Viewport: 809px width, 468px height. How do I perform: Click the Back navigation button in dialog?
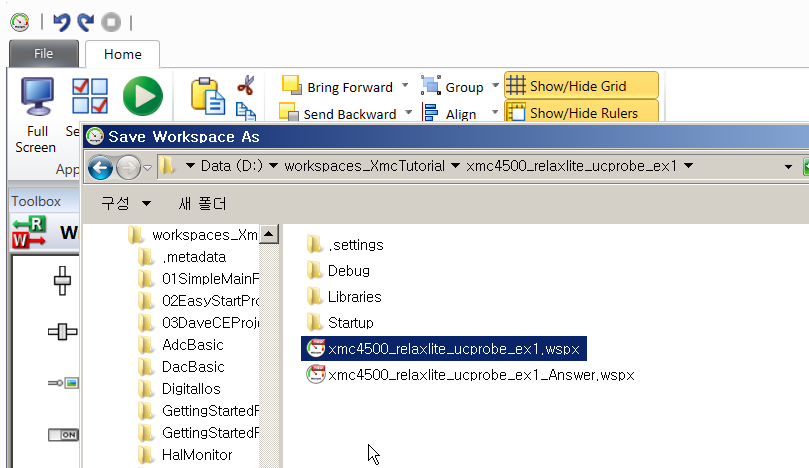tap(100, 167)
